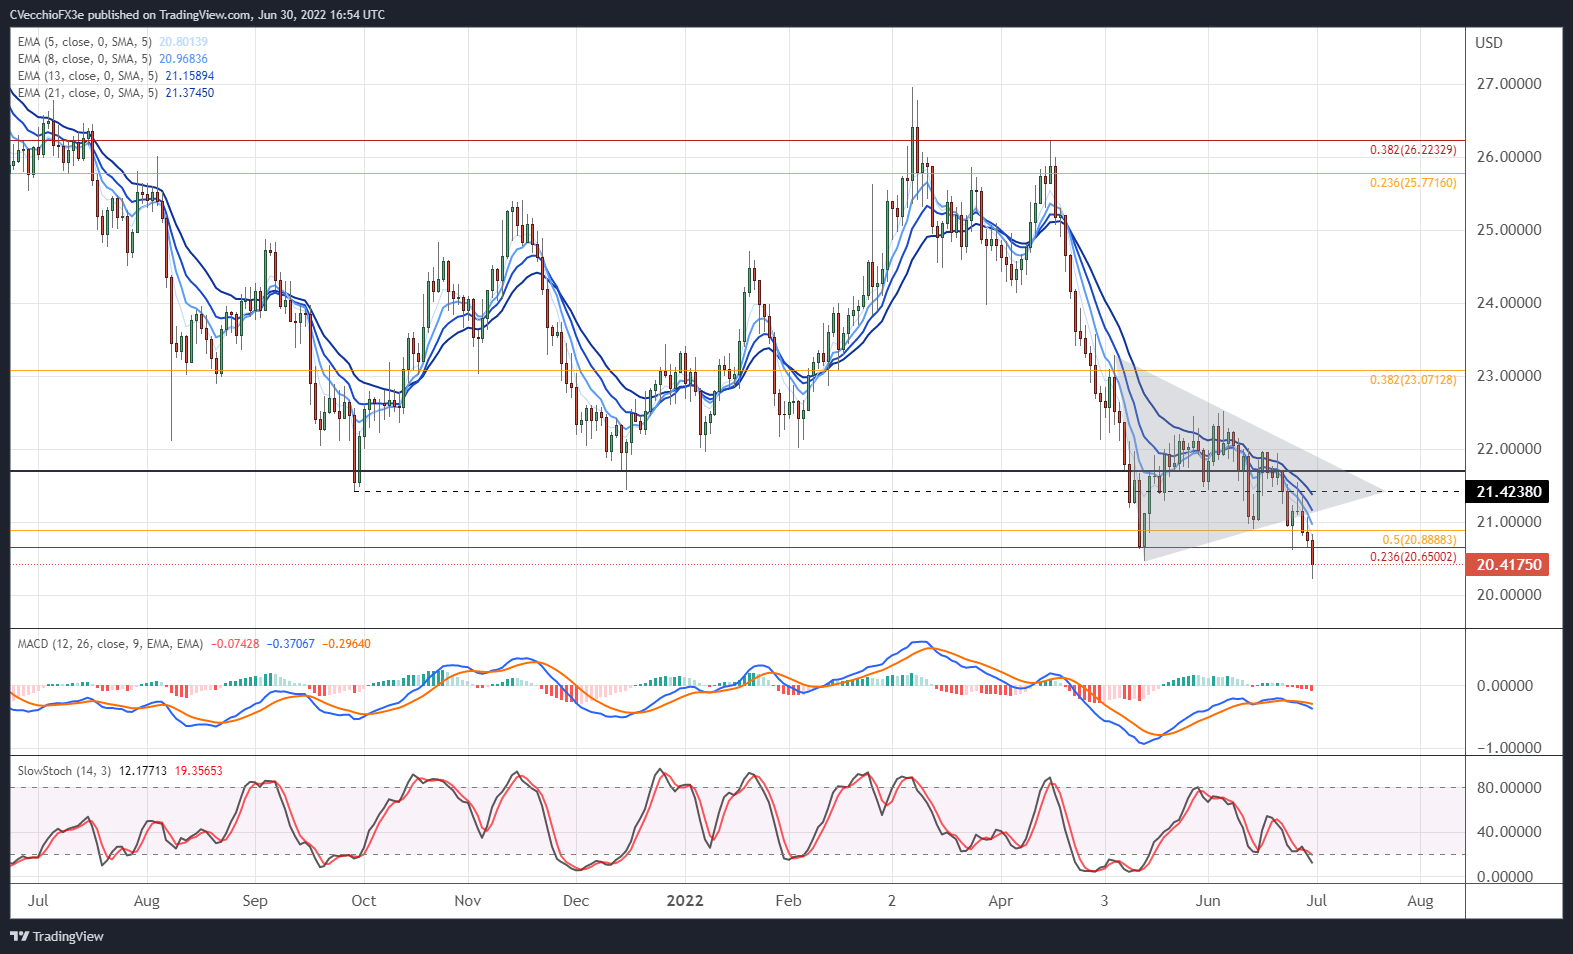Click the 2022 year label on time axis

coord(685,901)
